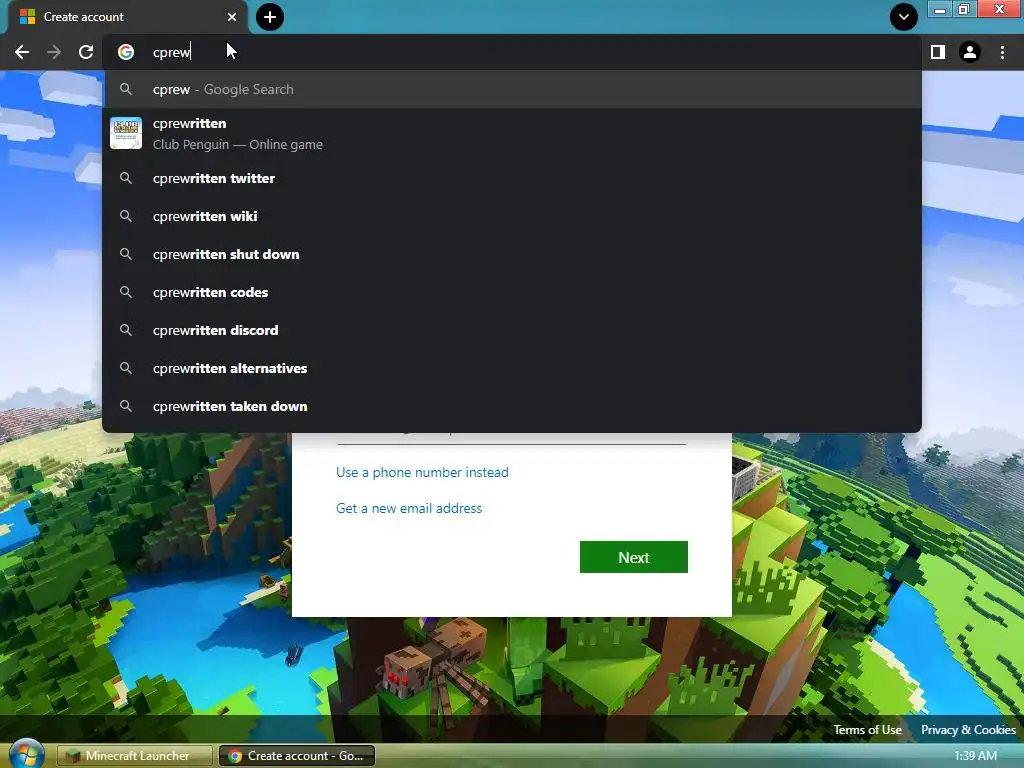Toggle the side panel icon
1024x768 pixels.
[x=938, y=52]
